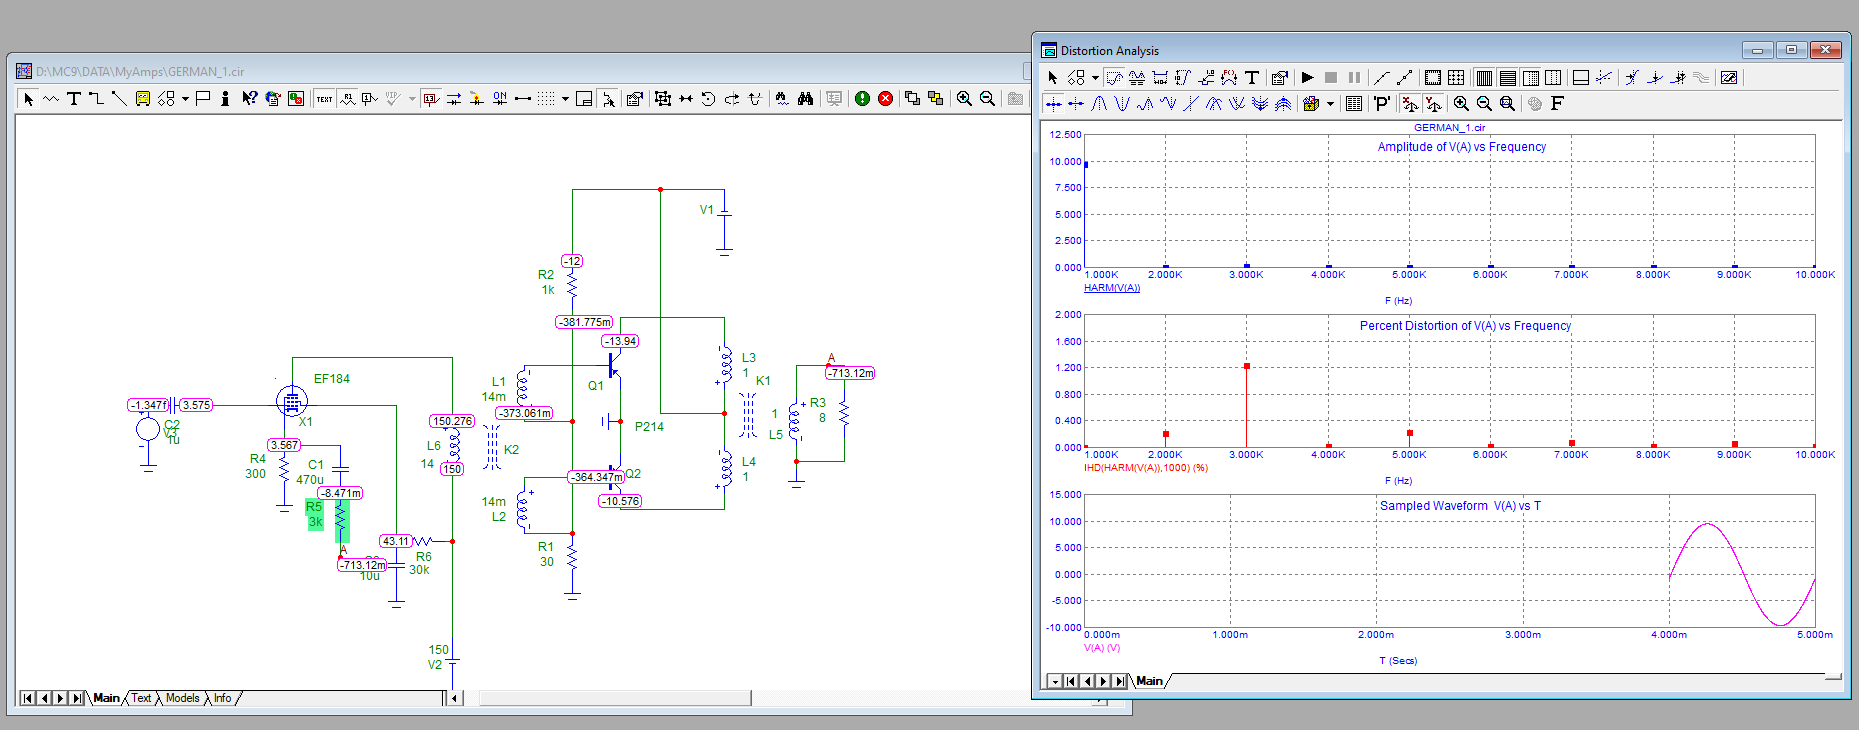This screenshot has height=730, width=1859.
Task: Select the diagonal wire line tool
Action: [x=119, y=98]
